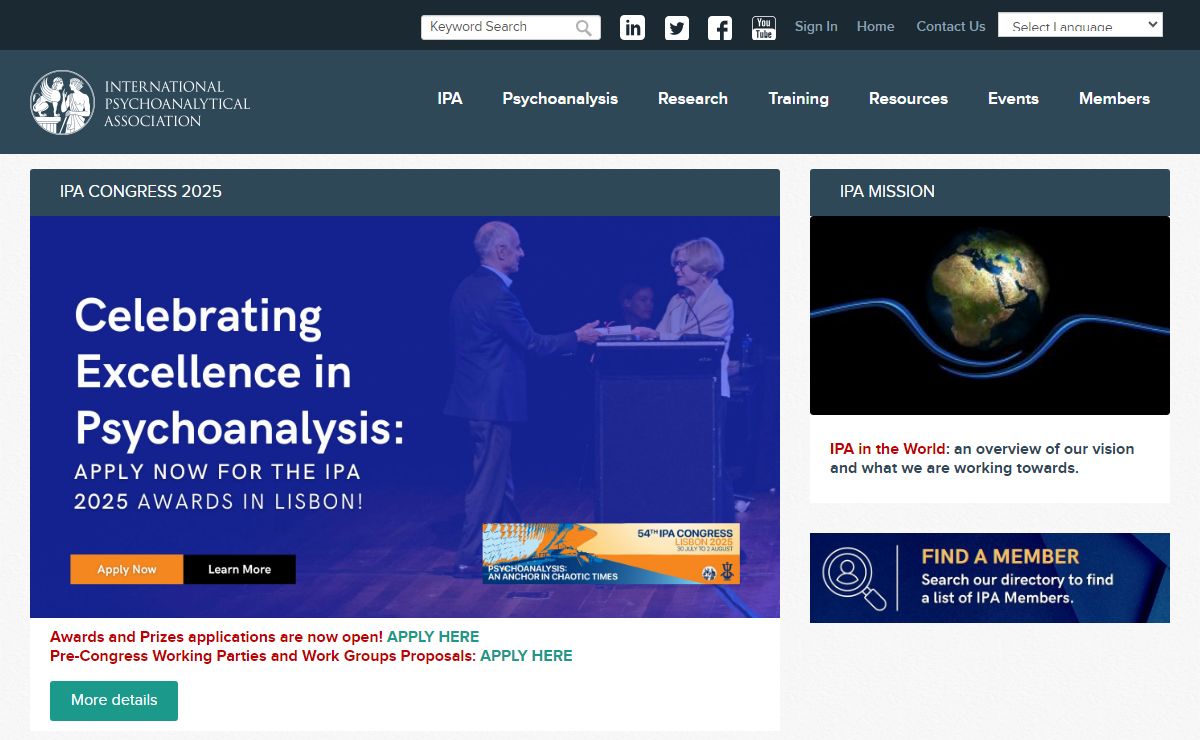Click International Psychoanalytical Association site title
The width and height of the screenshot is (1200, 740).
(177, 103)
